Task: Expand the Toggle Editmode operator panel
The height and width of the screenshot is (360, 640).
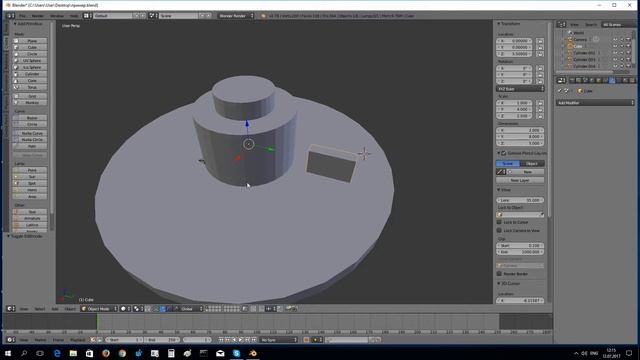Action: point(24,236)
